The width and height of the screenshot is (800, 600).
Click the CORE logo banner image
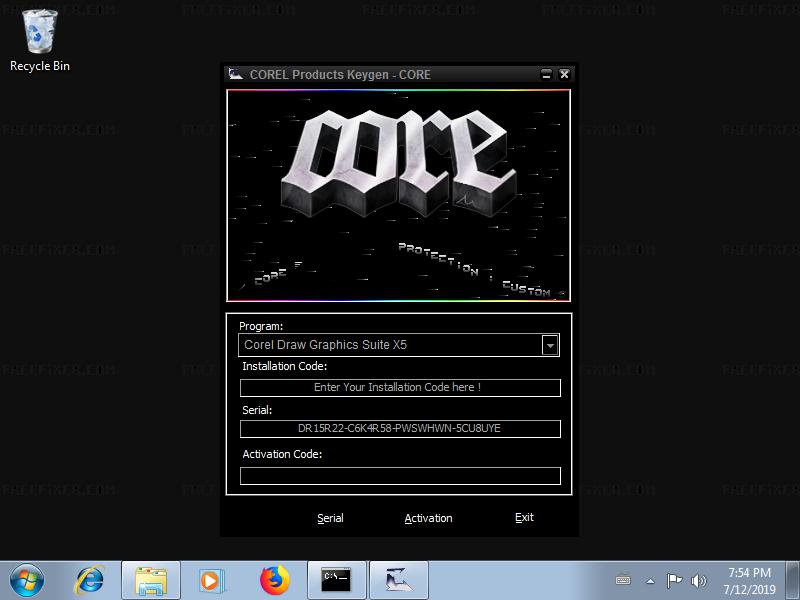click(398, 195)
